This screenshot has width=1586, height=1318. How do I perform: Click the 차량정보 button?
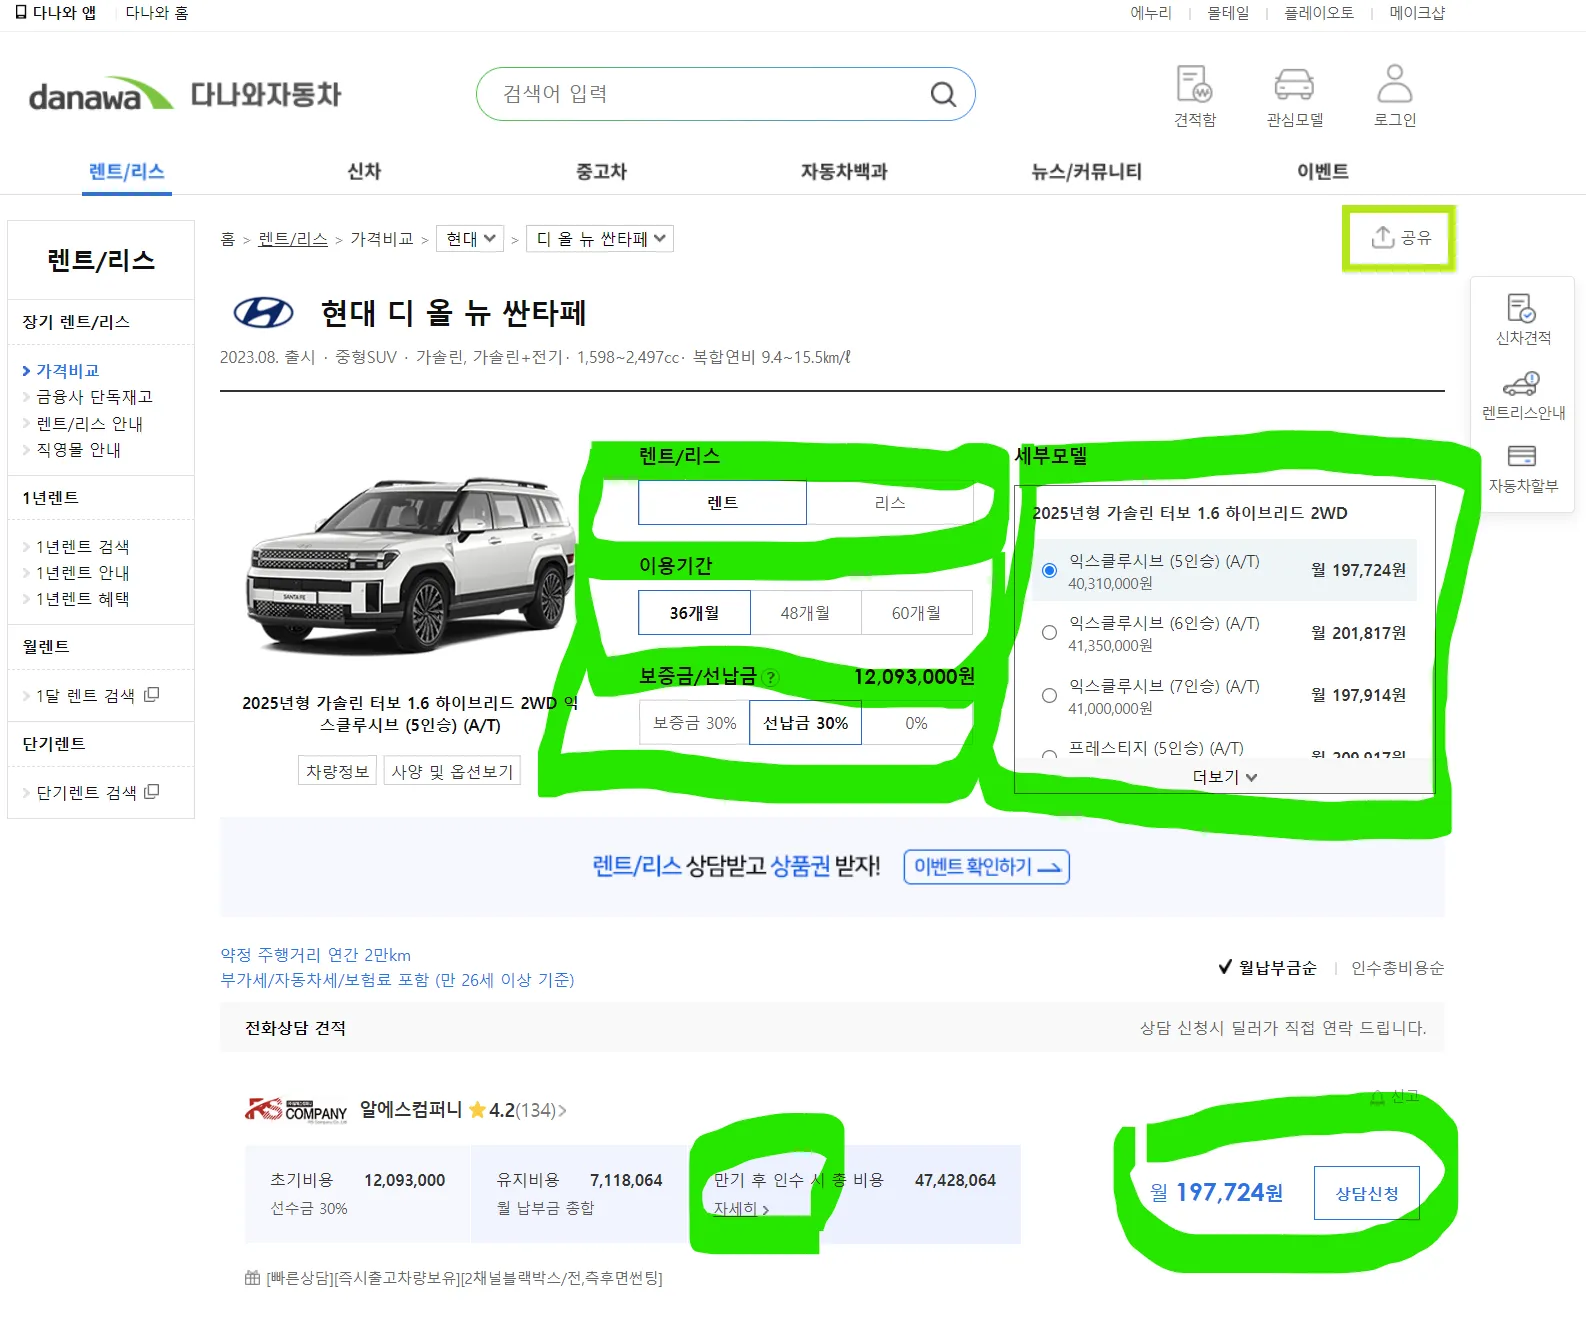pos(338,771)
